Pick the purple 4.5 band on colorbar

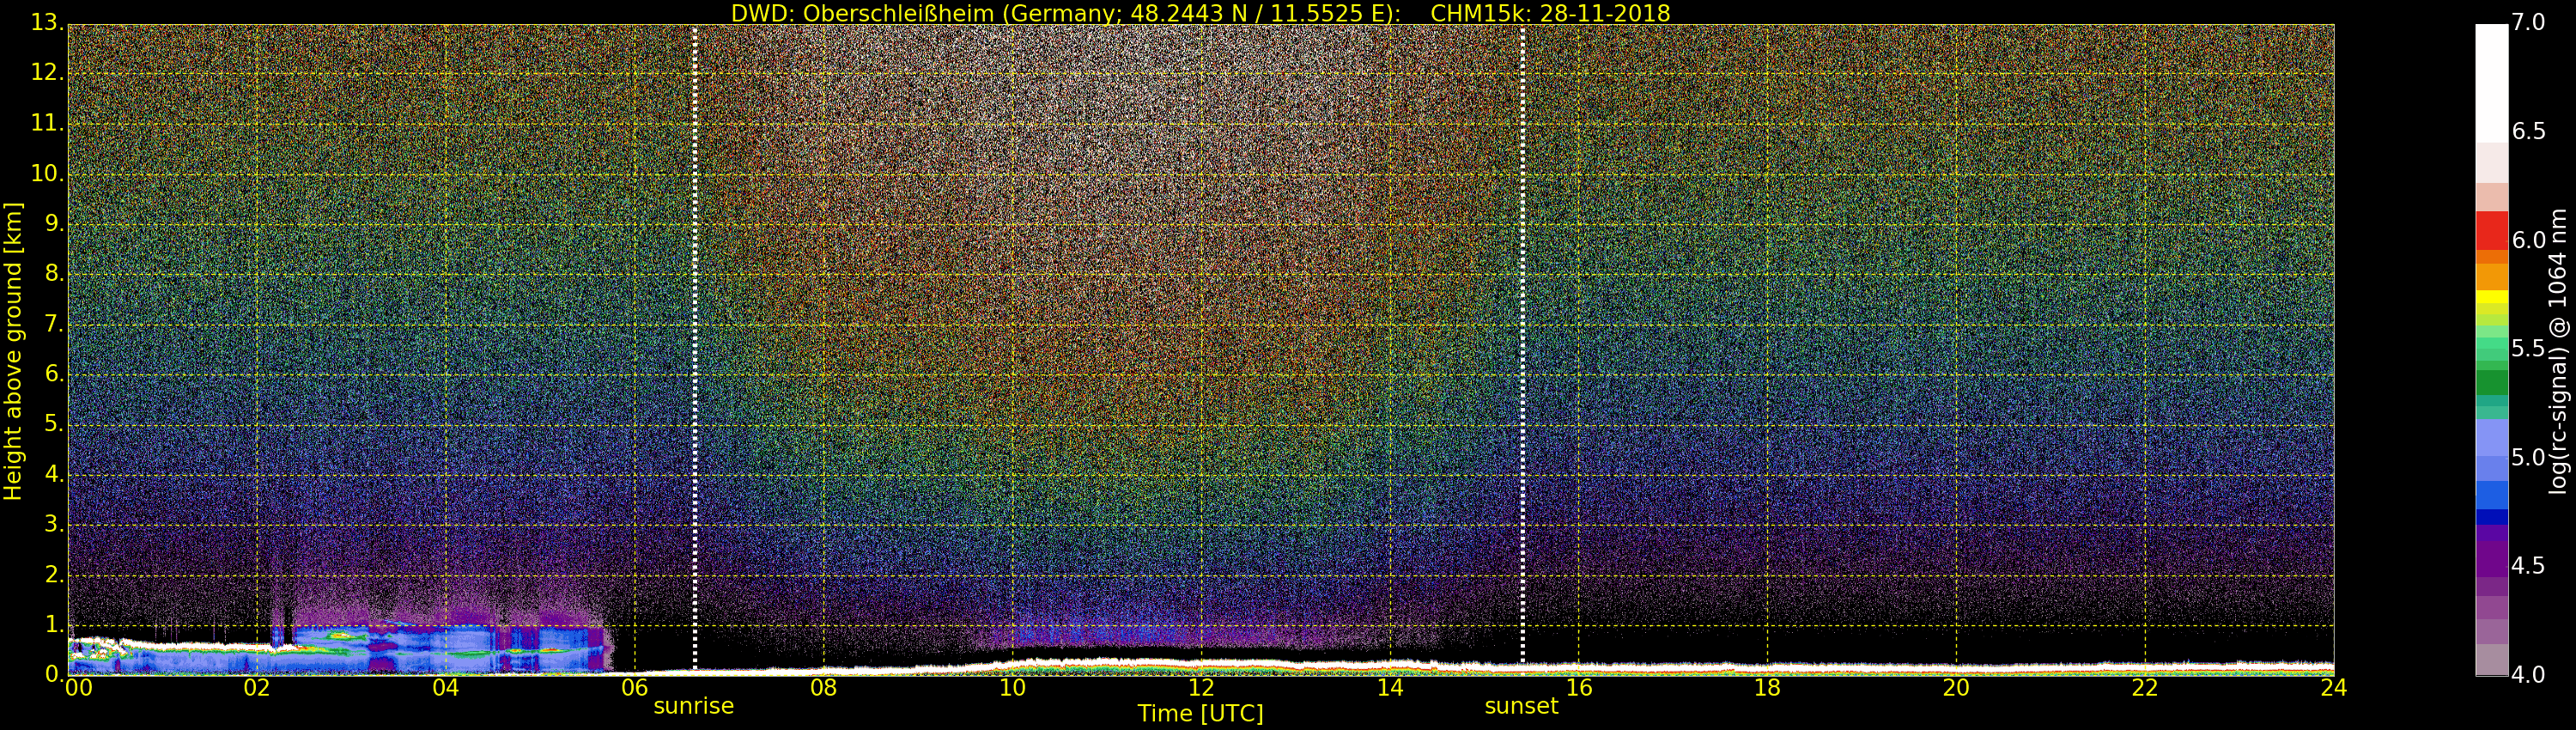coord(2491,560)
